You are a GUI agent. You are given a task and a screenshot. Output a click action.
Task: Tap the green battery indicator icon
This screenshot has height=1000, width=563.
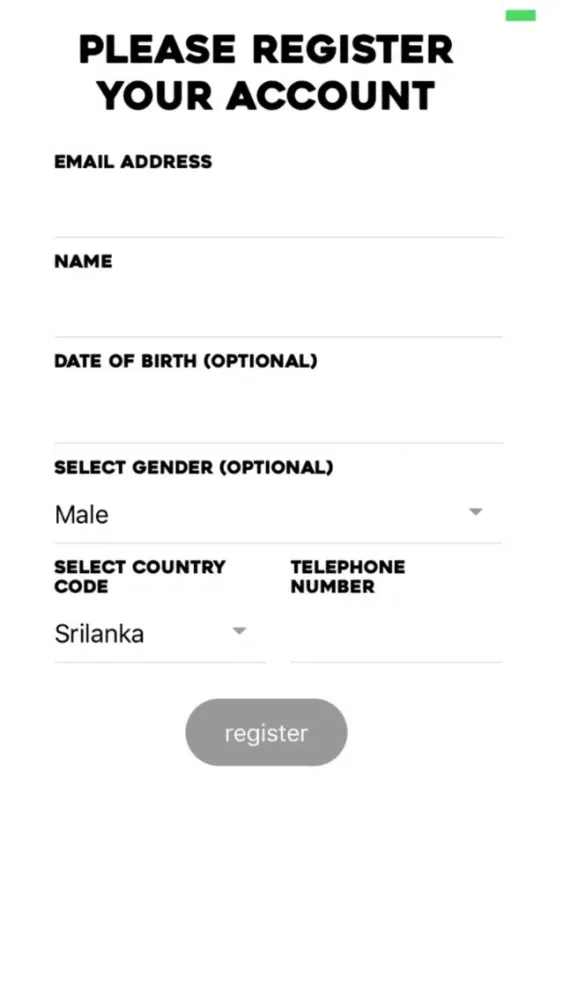click(x=520, y=16)
